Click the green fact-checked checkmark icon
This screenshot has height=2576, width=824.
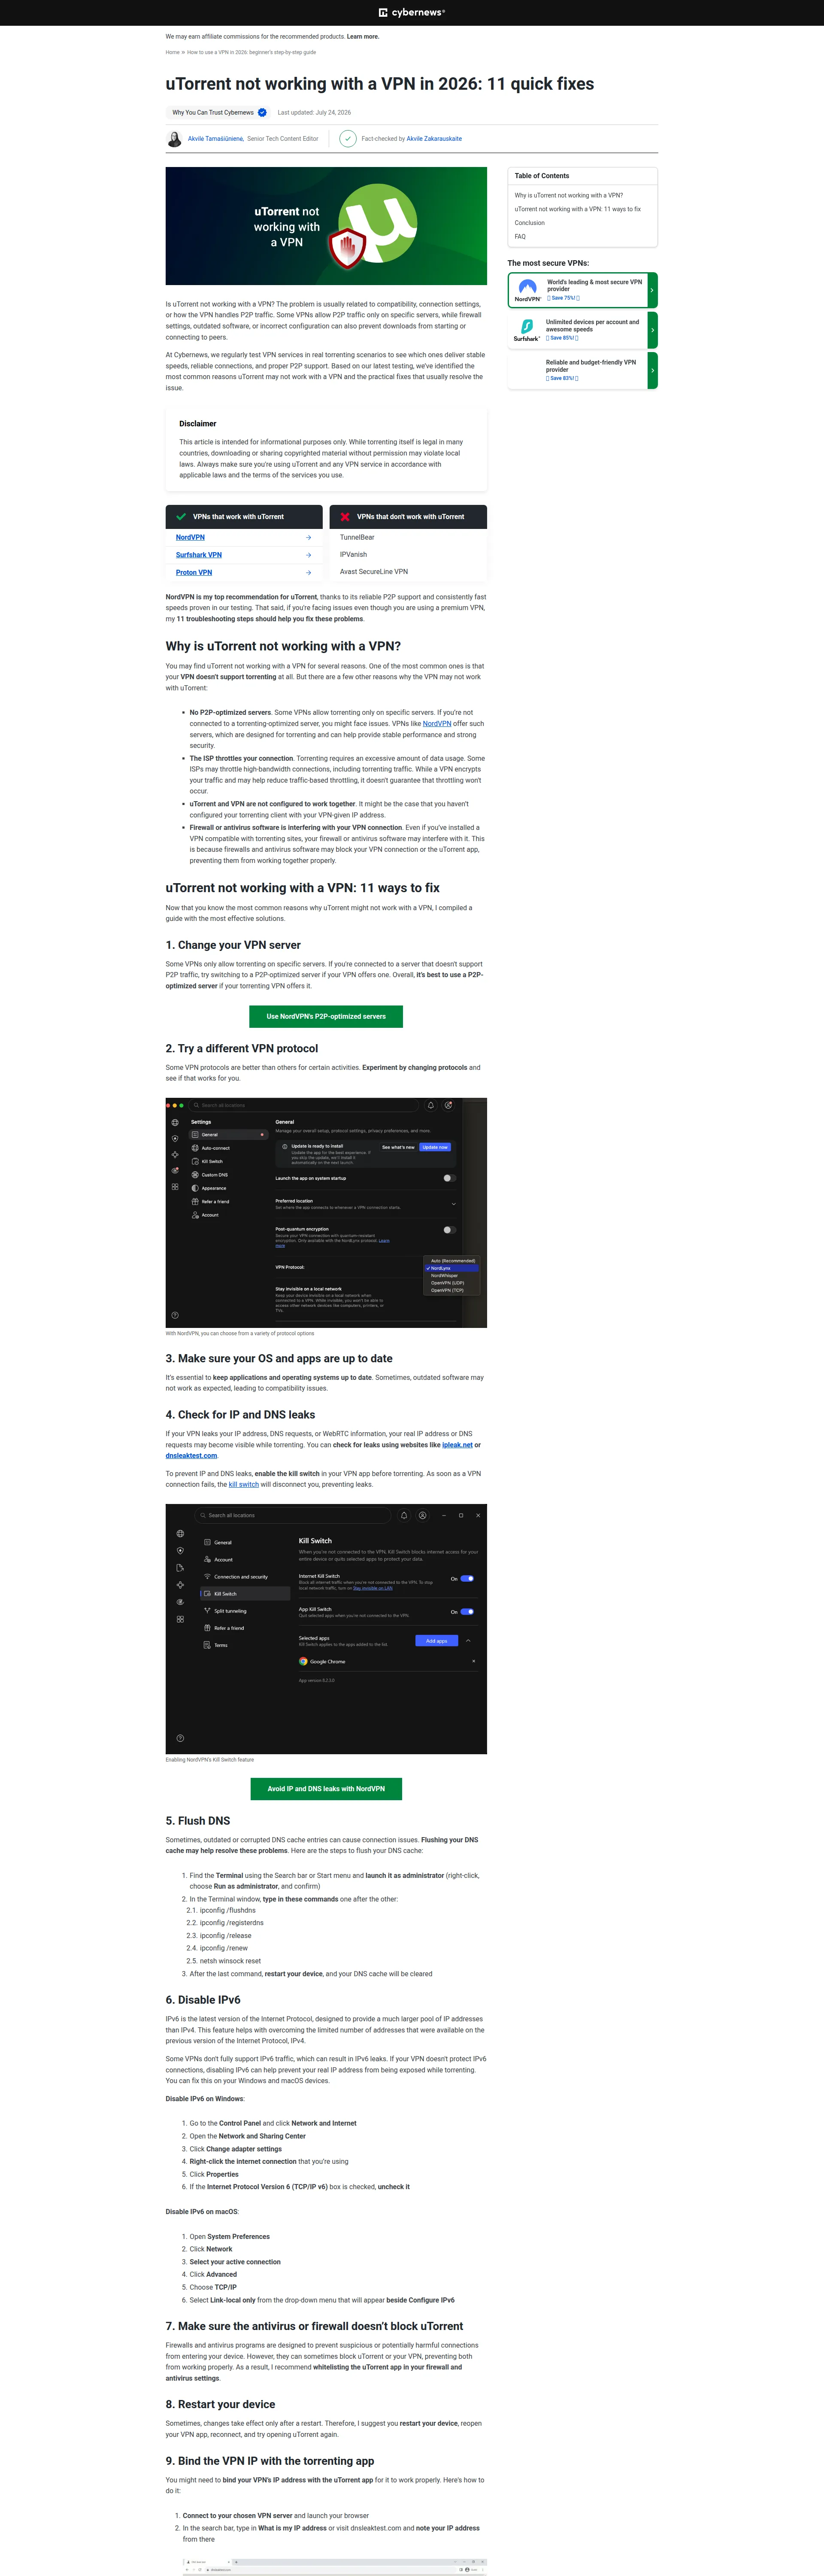pyautogui.click(x=347, y=139)
